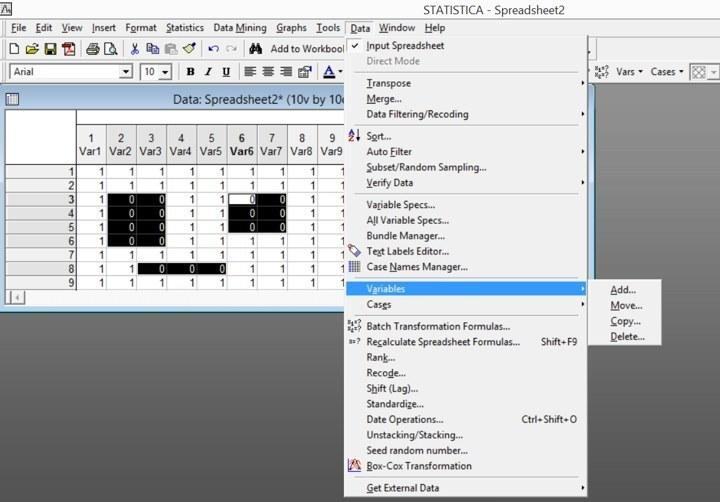Image resolution: width=720 pixels, height=502 pixels.
Task: Click the Add to Workbook button
Action: (x=307, y=49)
